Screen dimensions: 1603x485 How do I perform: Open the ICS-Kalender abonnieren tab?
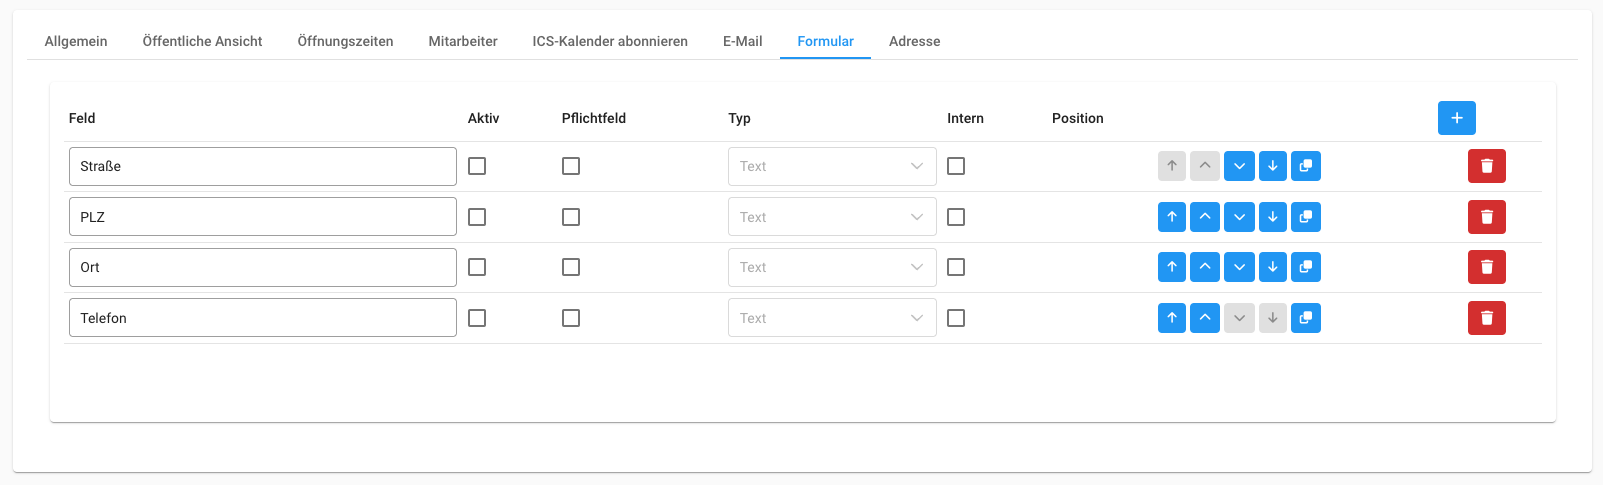[610, 41]
